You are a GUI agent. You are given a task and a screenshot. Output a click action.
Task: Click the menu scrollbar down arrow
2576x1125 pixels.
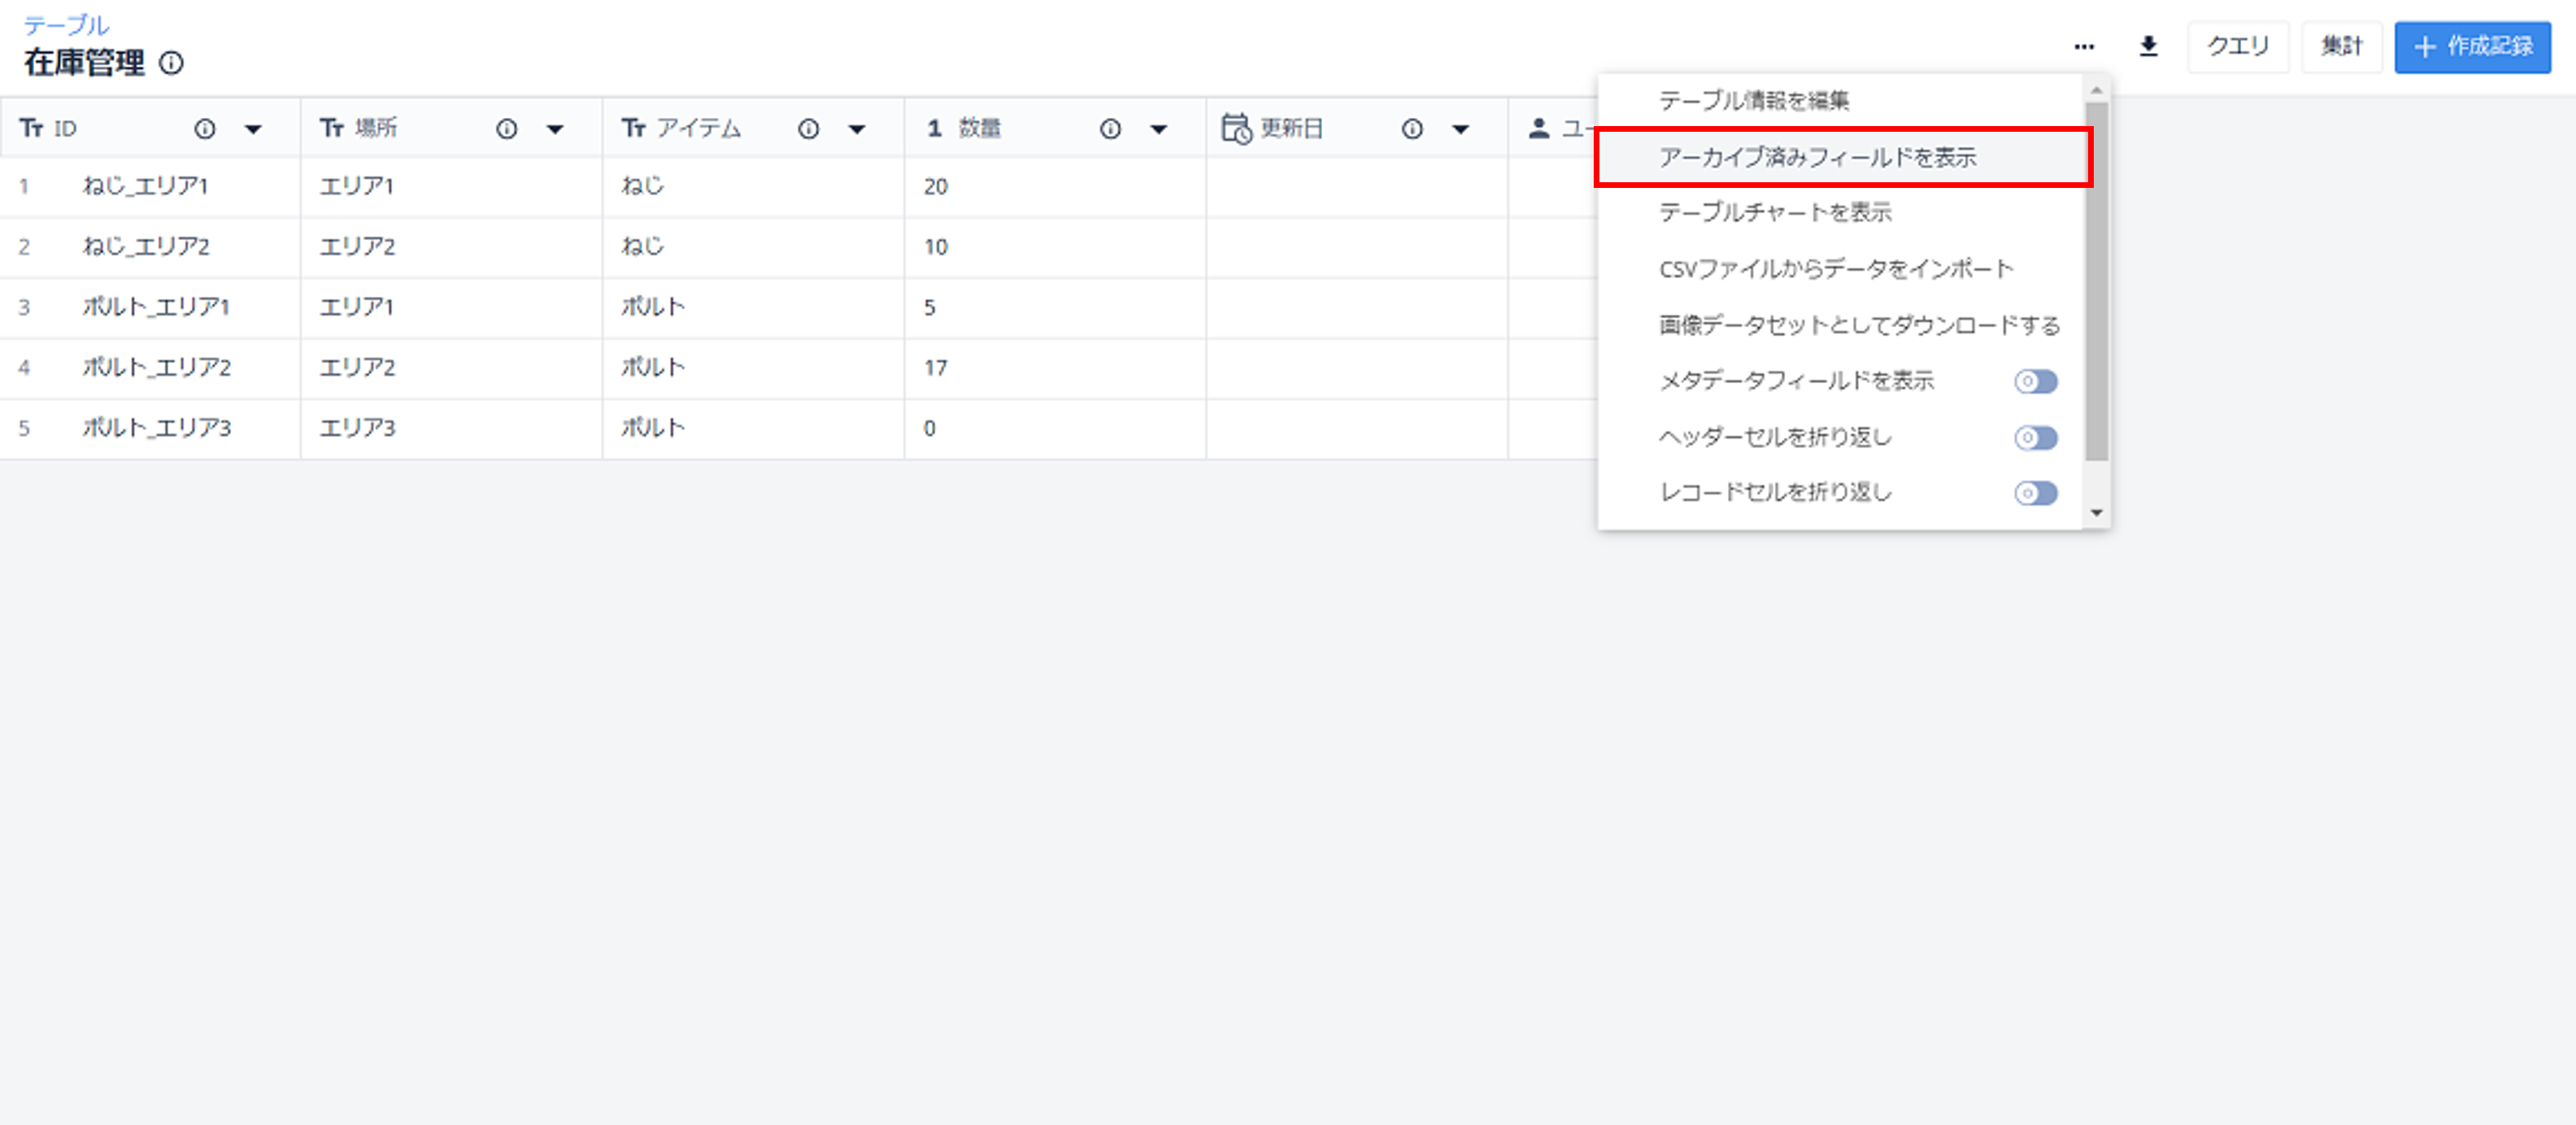pos(2097,513)
